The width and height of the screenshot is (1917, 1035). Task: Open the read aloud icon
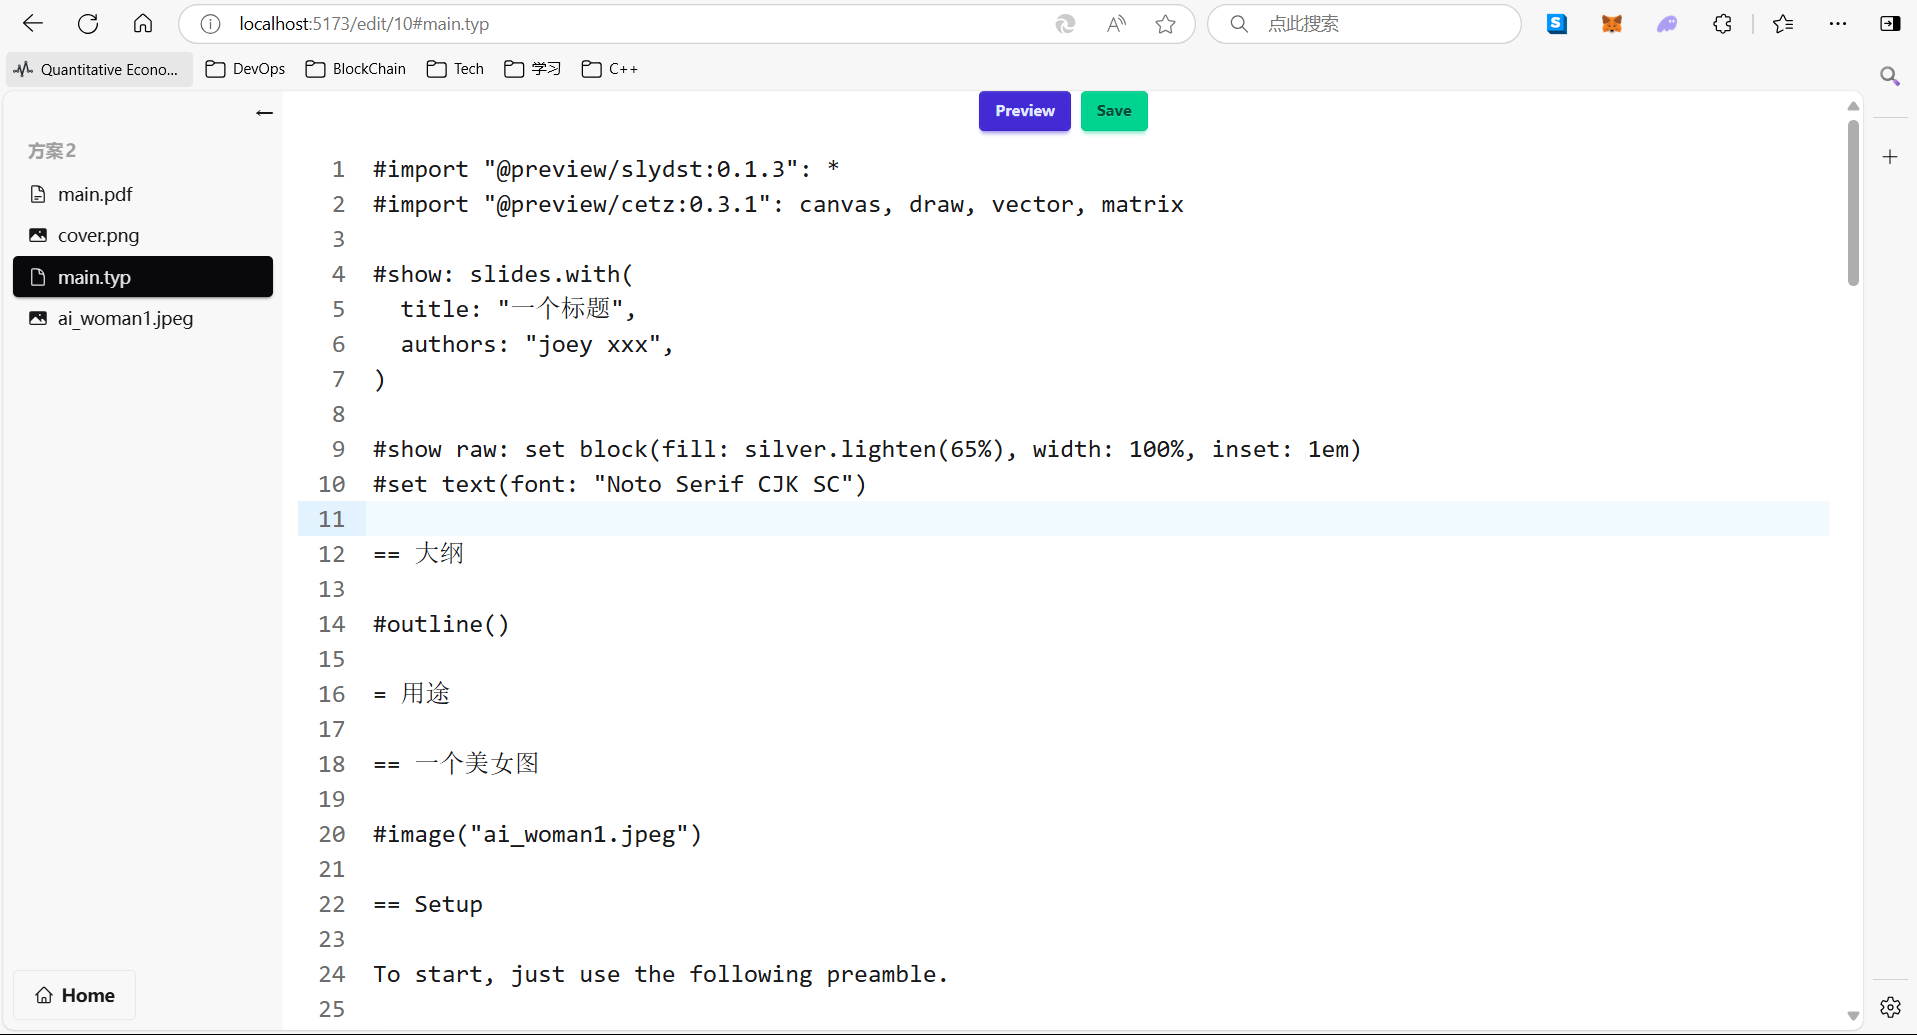(1116, 24)
